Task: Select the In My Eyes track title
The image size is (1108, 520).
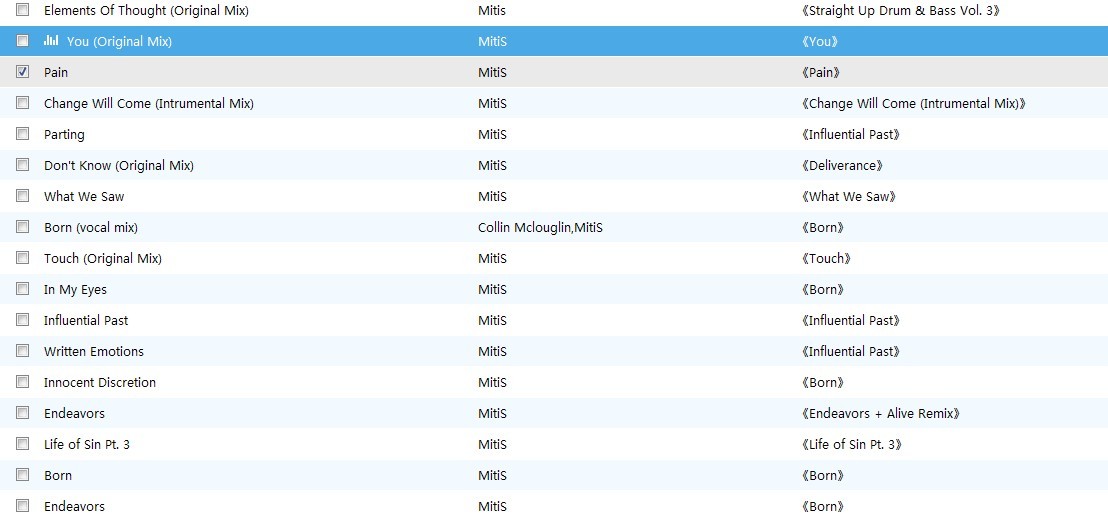Action: coord(75,290)
